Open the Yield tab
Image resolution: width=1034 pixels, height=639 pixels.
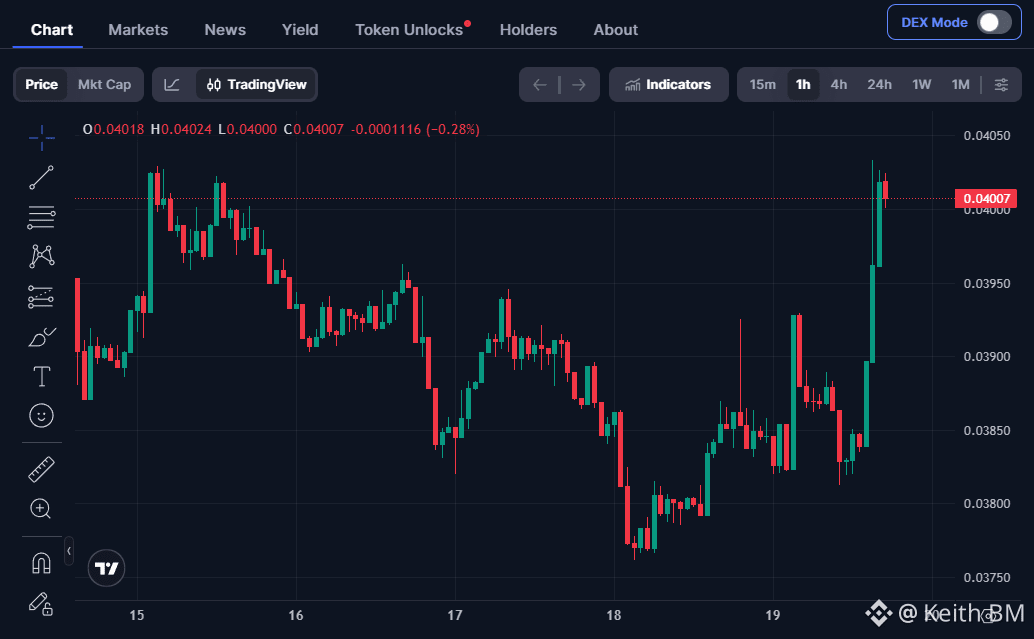(300, 30)
